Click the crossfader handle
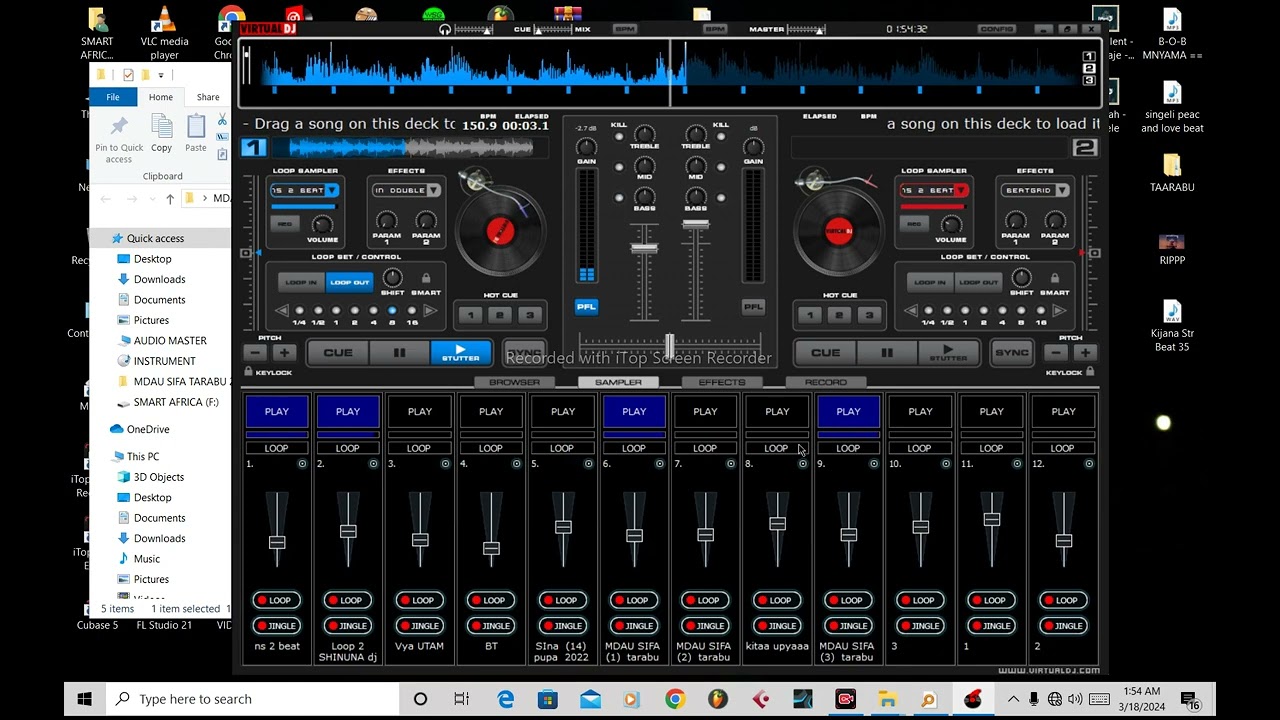Viewport: 1280px width, 720px height. pos(670,346)
